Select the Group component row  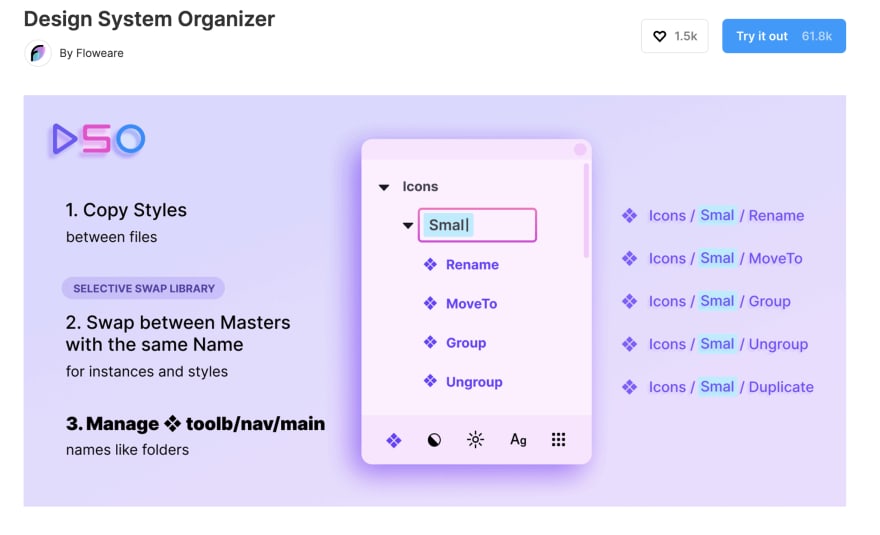455,342
